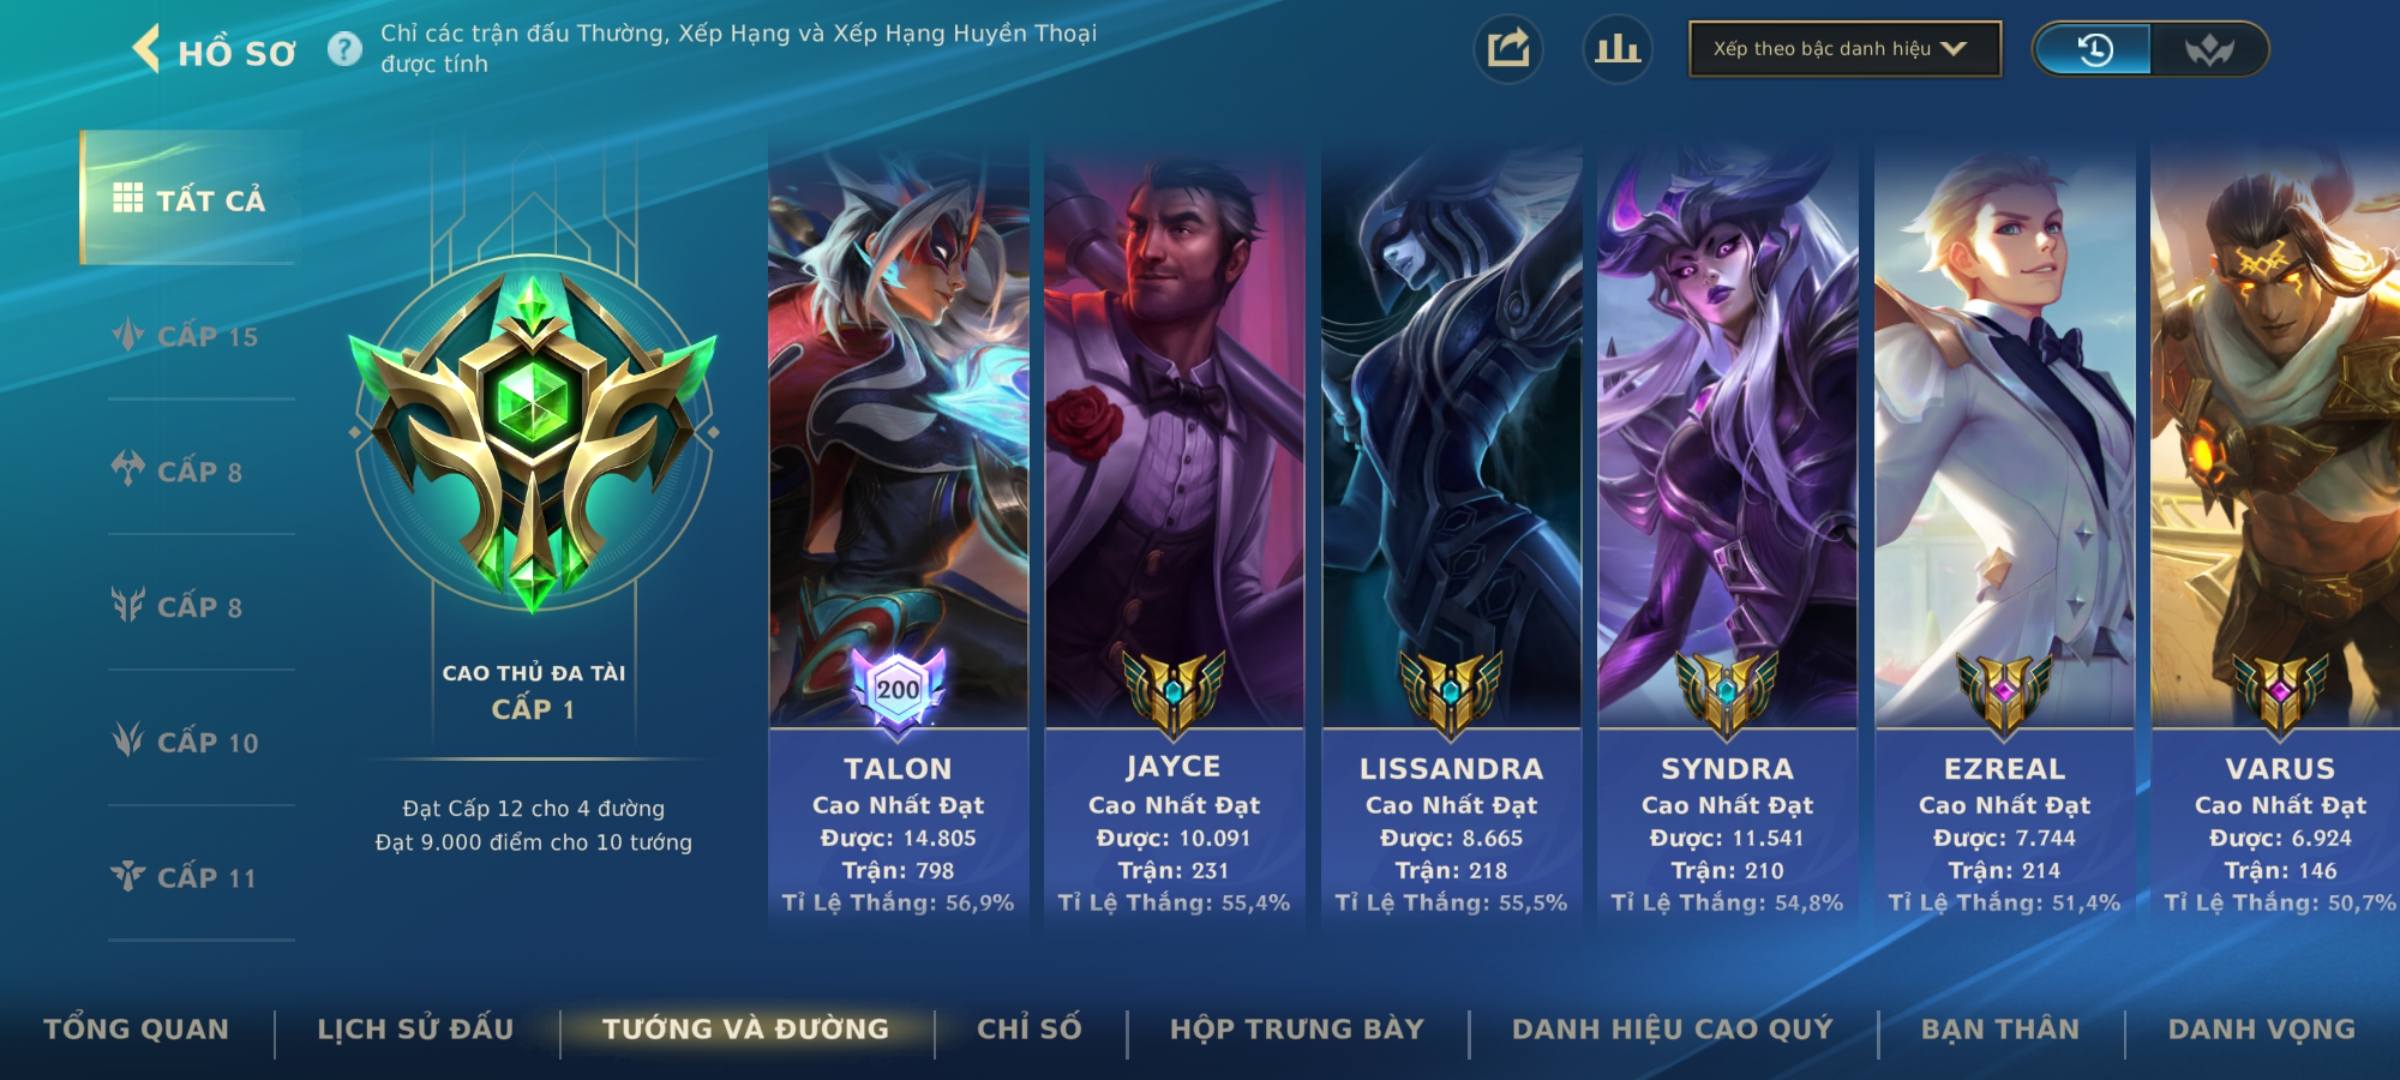Viewport: 2400px width, 1080px height.
Task: Switch toggle to history clock view
Action: pyautogui.click(x=2094, y=49)
